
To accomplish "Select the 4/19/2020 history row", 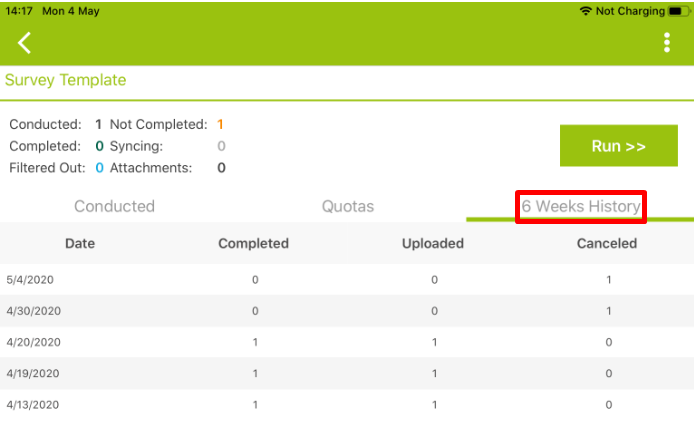I will tap(347, 373).
